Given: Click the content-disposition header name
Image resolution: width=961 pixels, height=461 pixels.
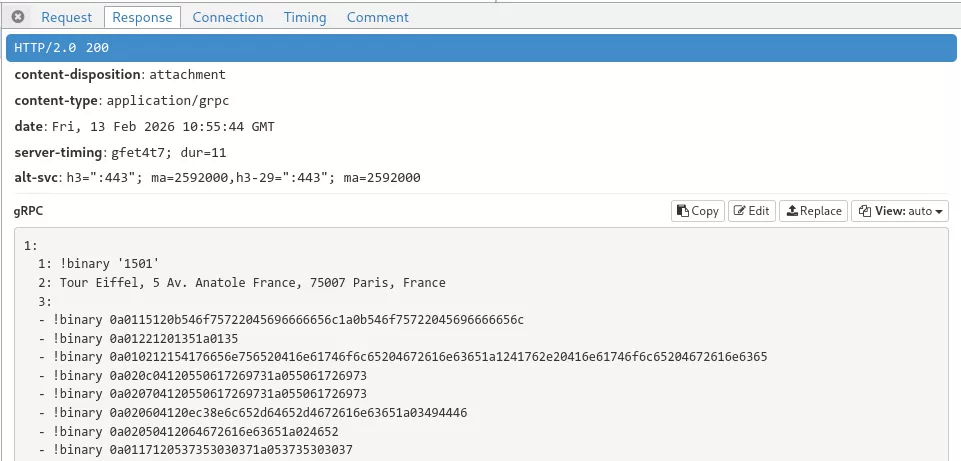Looking at the screenshot, I should coord(78,75).
